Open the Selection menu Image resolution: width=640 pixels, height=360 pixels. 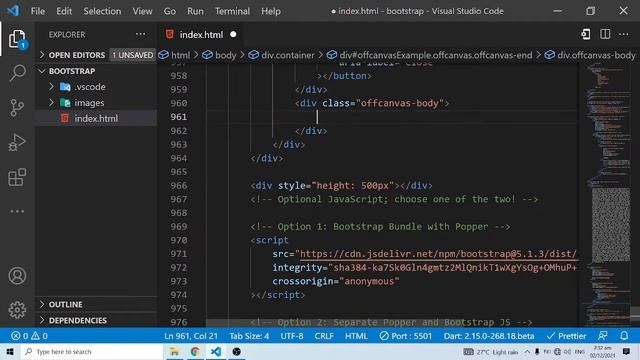(x=102, y=11)
